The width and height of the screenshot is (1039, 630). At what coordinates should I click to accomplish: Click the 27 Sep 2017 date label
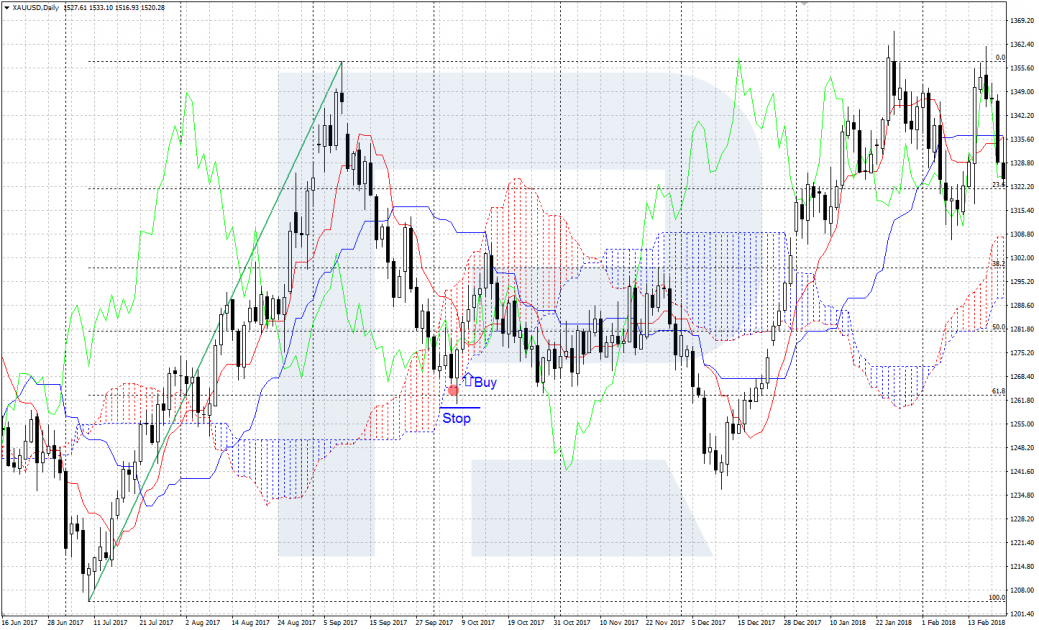(x=435, y=623)
